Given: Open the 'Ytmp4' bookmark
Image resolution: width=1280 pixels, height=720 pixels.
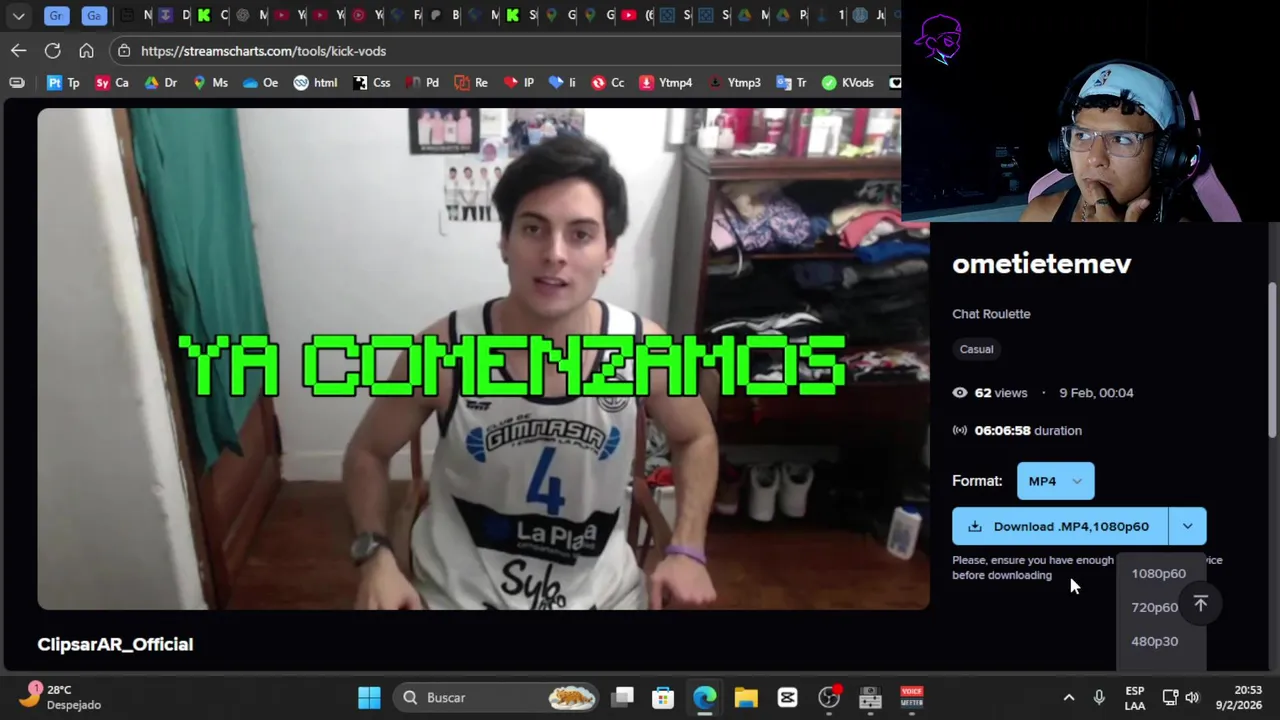Looking at the screenshot, I should click(x=666, y=83).
